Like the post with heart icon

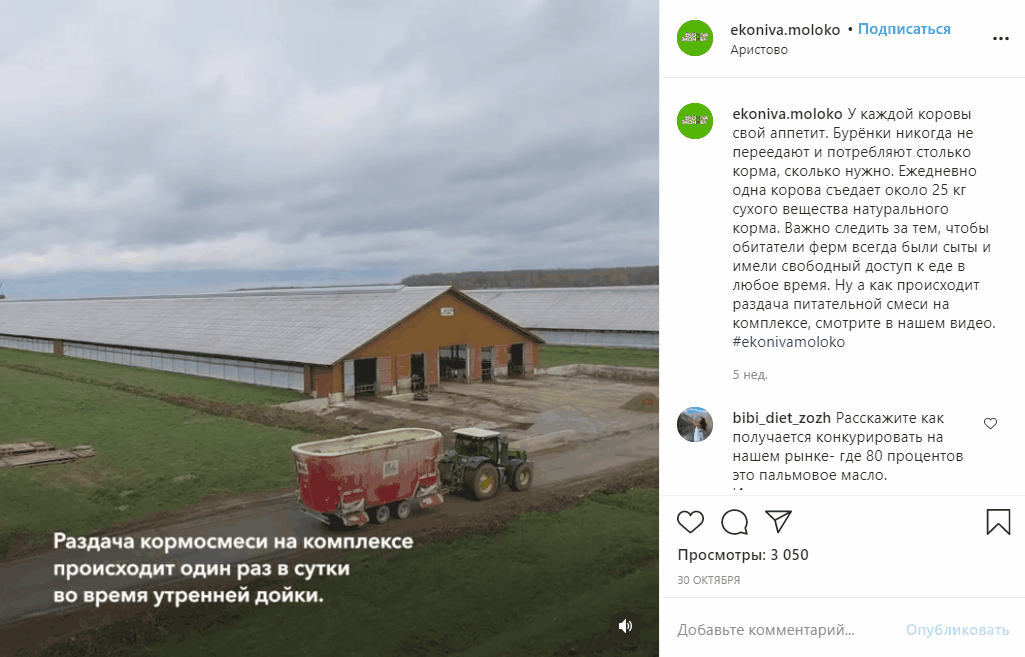pyautogui.click(x=690, y=522)
